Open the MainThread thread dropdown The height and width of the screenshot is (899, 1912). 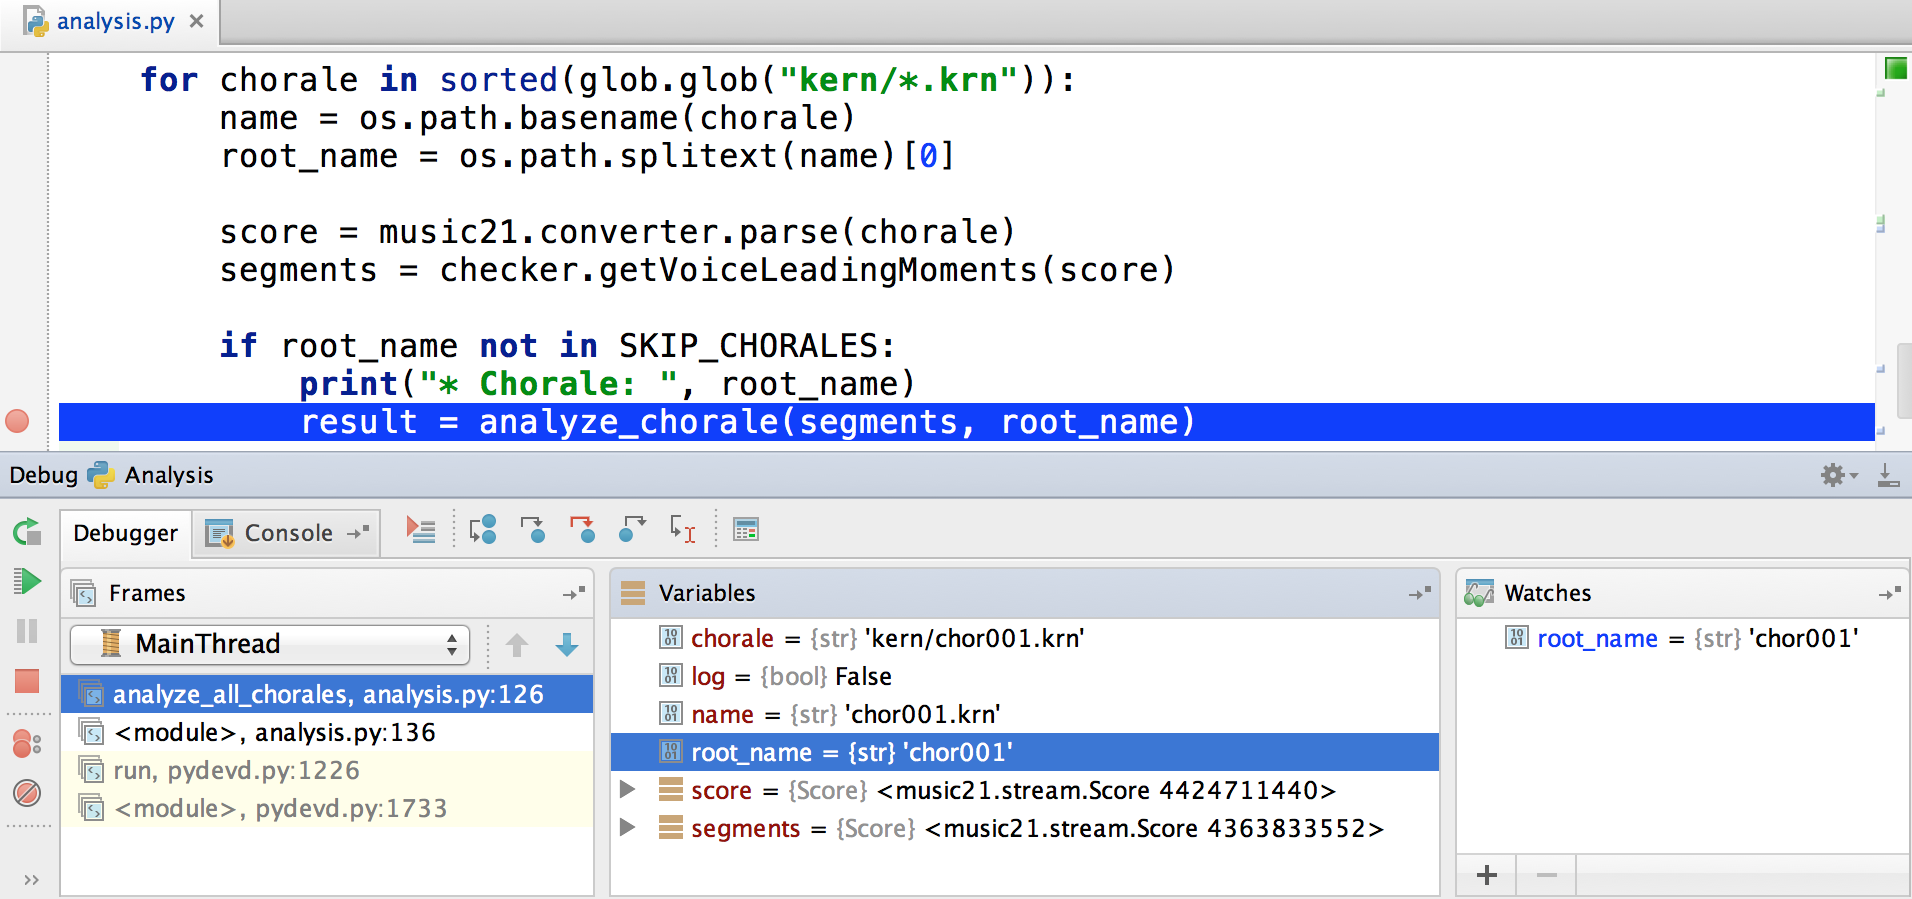[270, 644]
